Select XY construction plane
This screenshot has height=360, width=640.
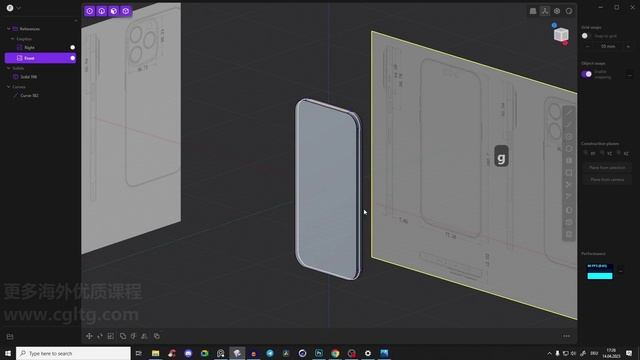(x=590, y=153)
